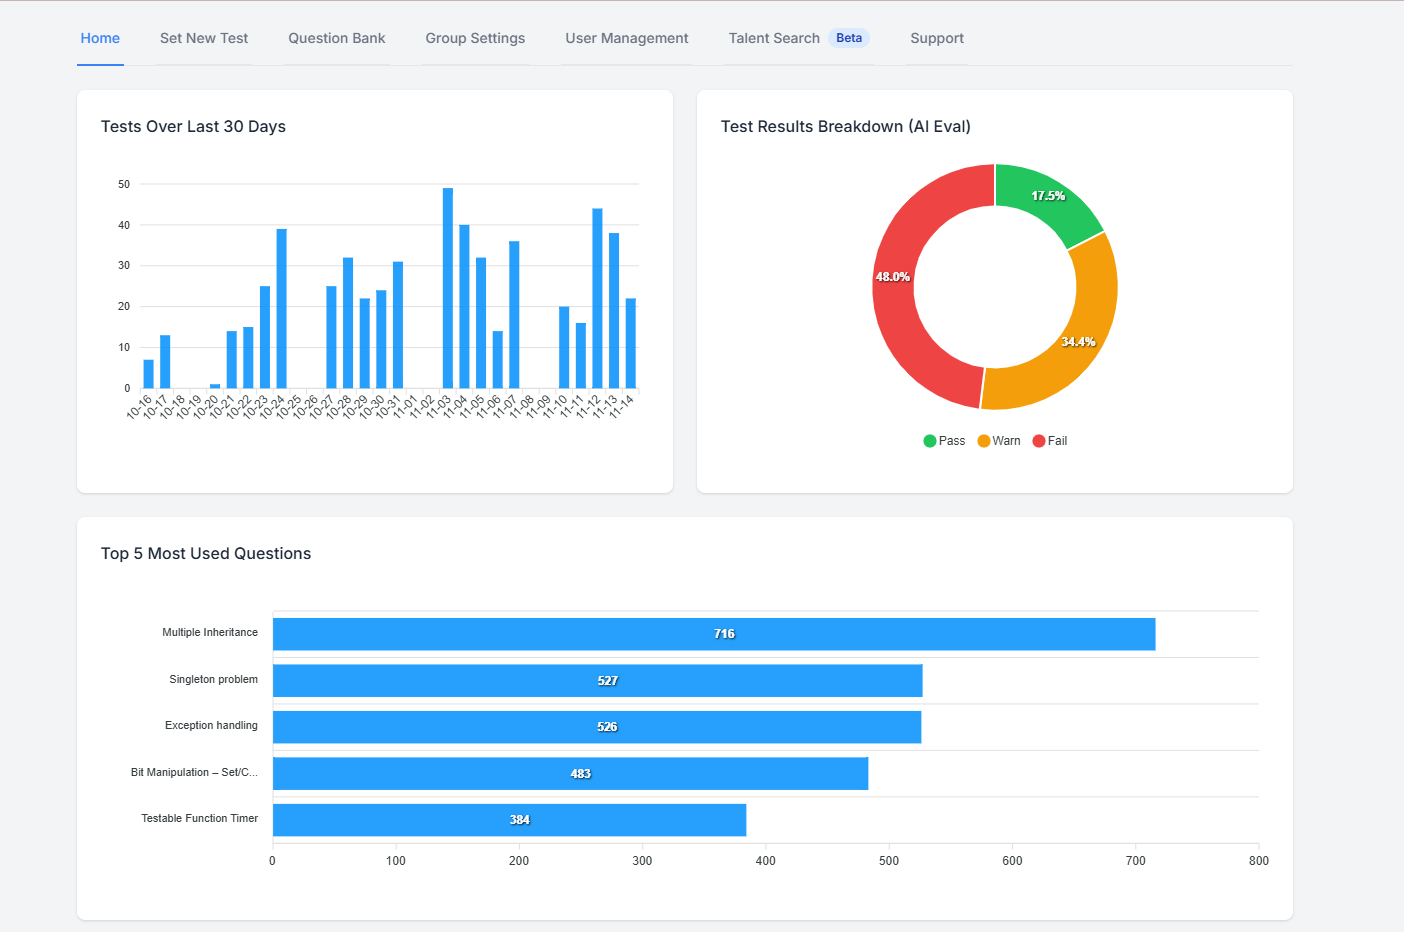The width and height of the screenshot is (1404, 932).
Task: Select the Testable Function Timer bar
Action: [509, 819]
